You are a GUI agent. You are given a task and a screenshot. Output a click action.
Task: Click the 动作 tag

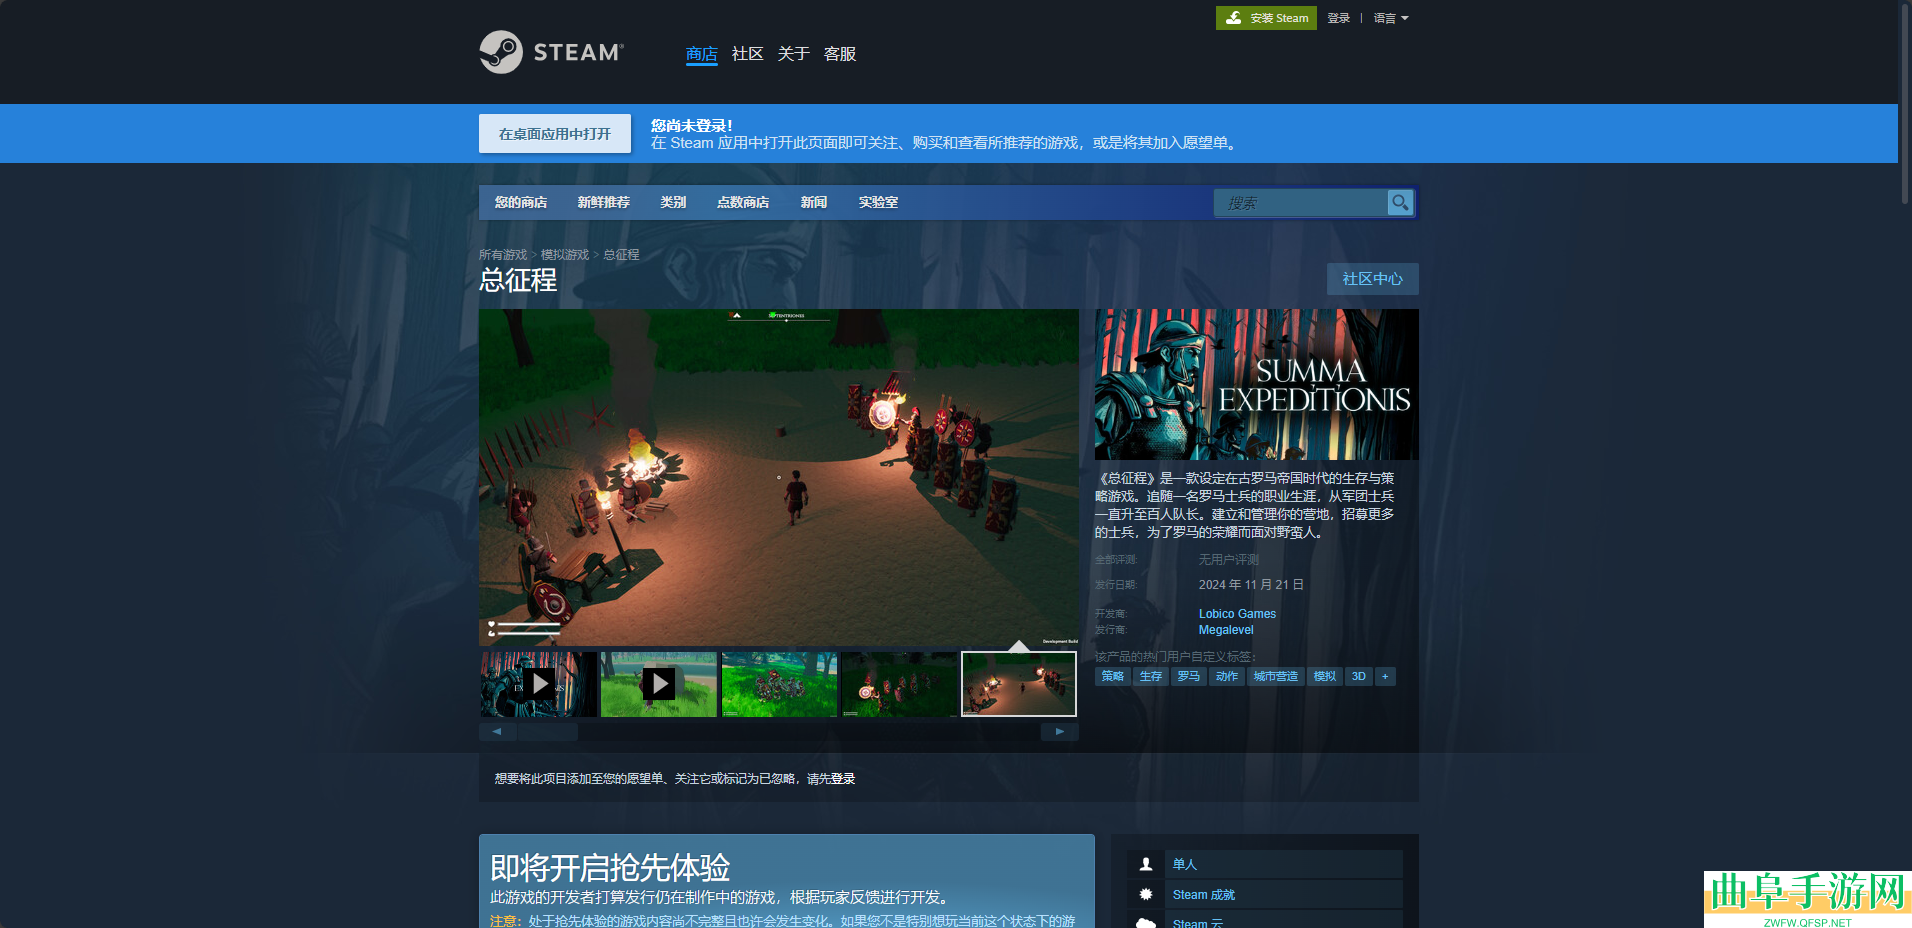pos(1227,677)
